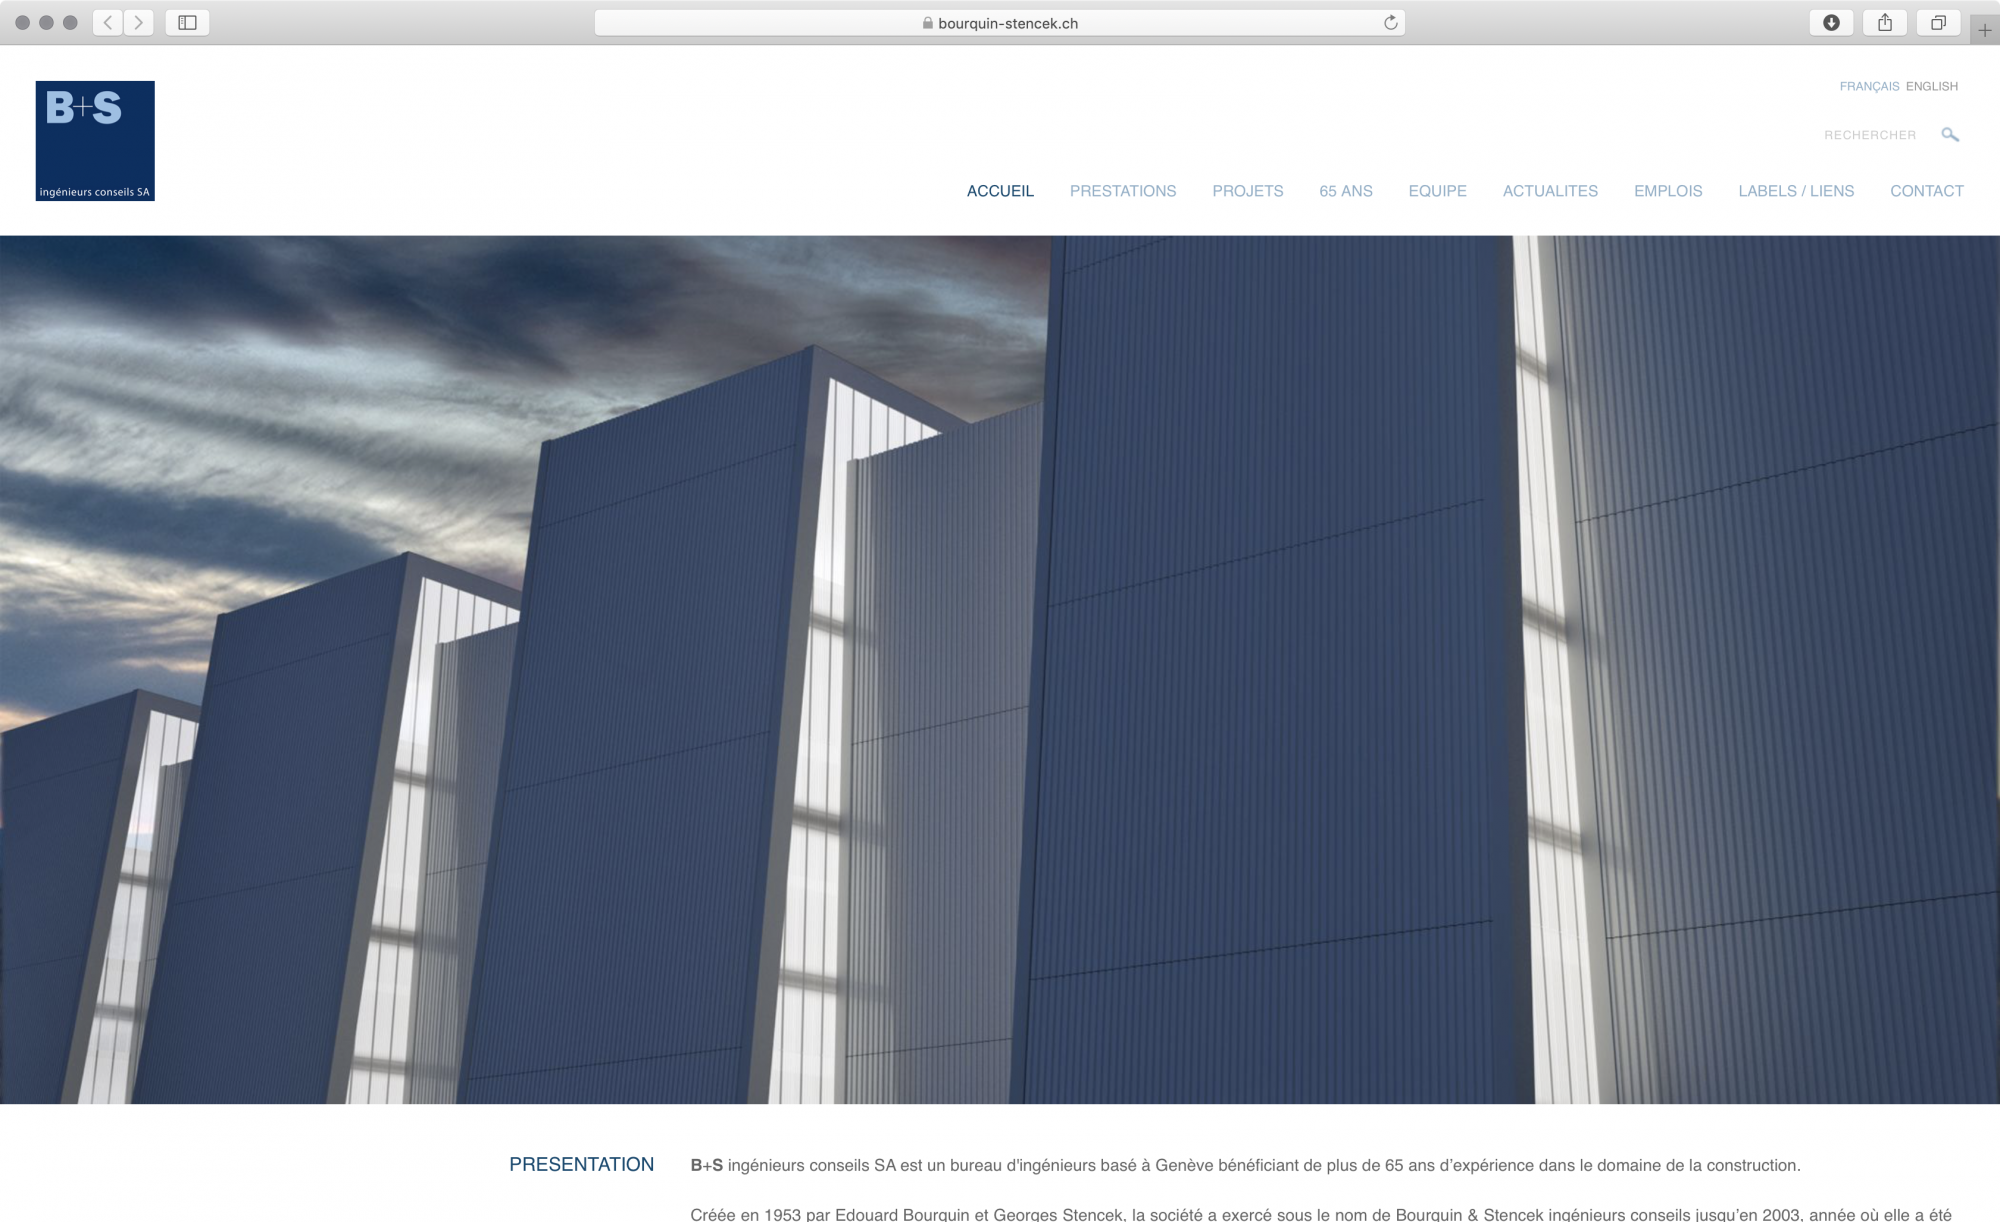This screenshot has height=1222, width=2000.
Task: Open the EMPLOIS section
Action: [1668, 191]
